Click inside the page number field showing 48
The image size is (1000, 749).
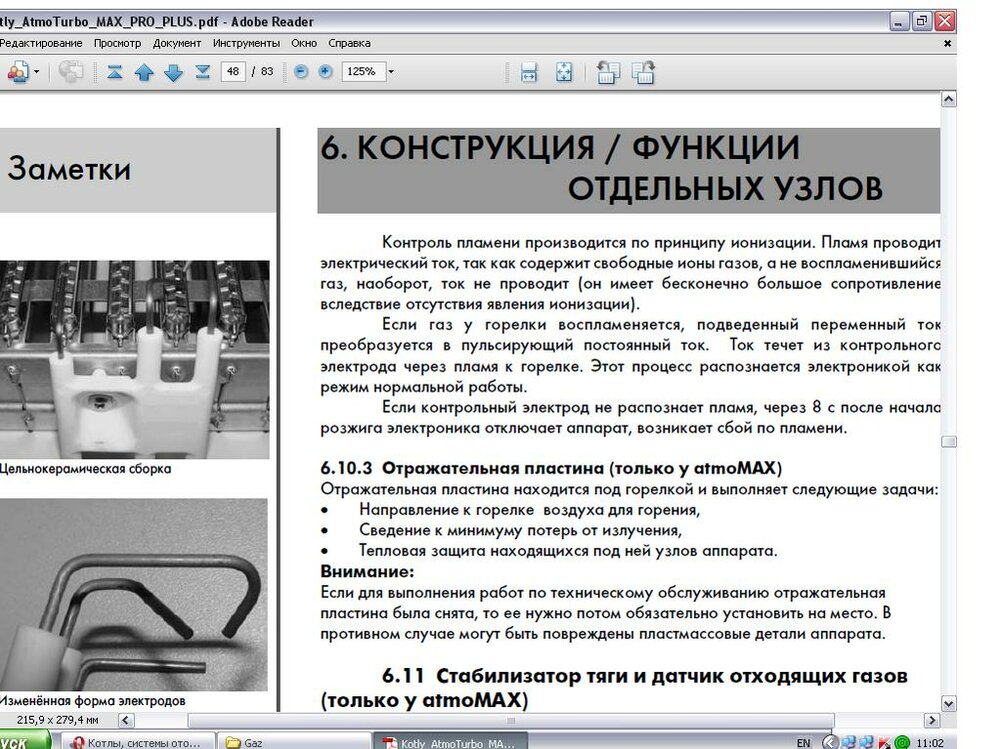click(233, 71)
